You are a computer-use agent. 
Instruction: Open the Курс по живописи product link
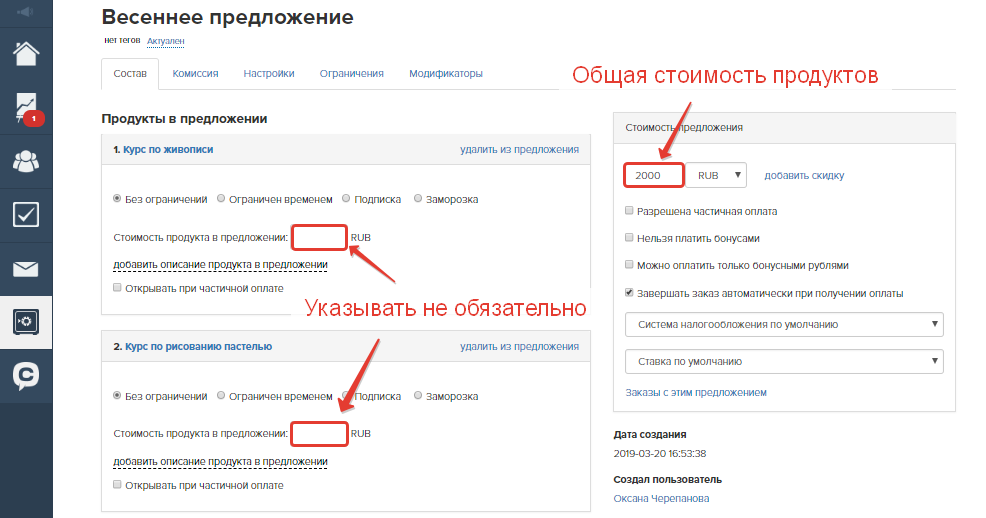click(168, 150)
